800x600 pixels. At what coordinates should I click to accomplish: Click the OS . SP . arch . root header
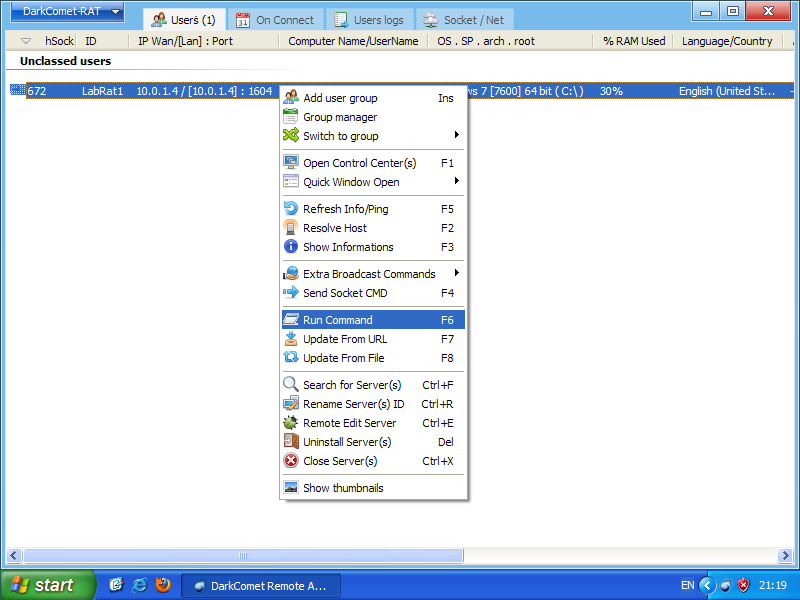tap(486, 41)
